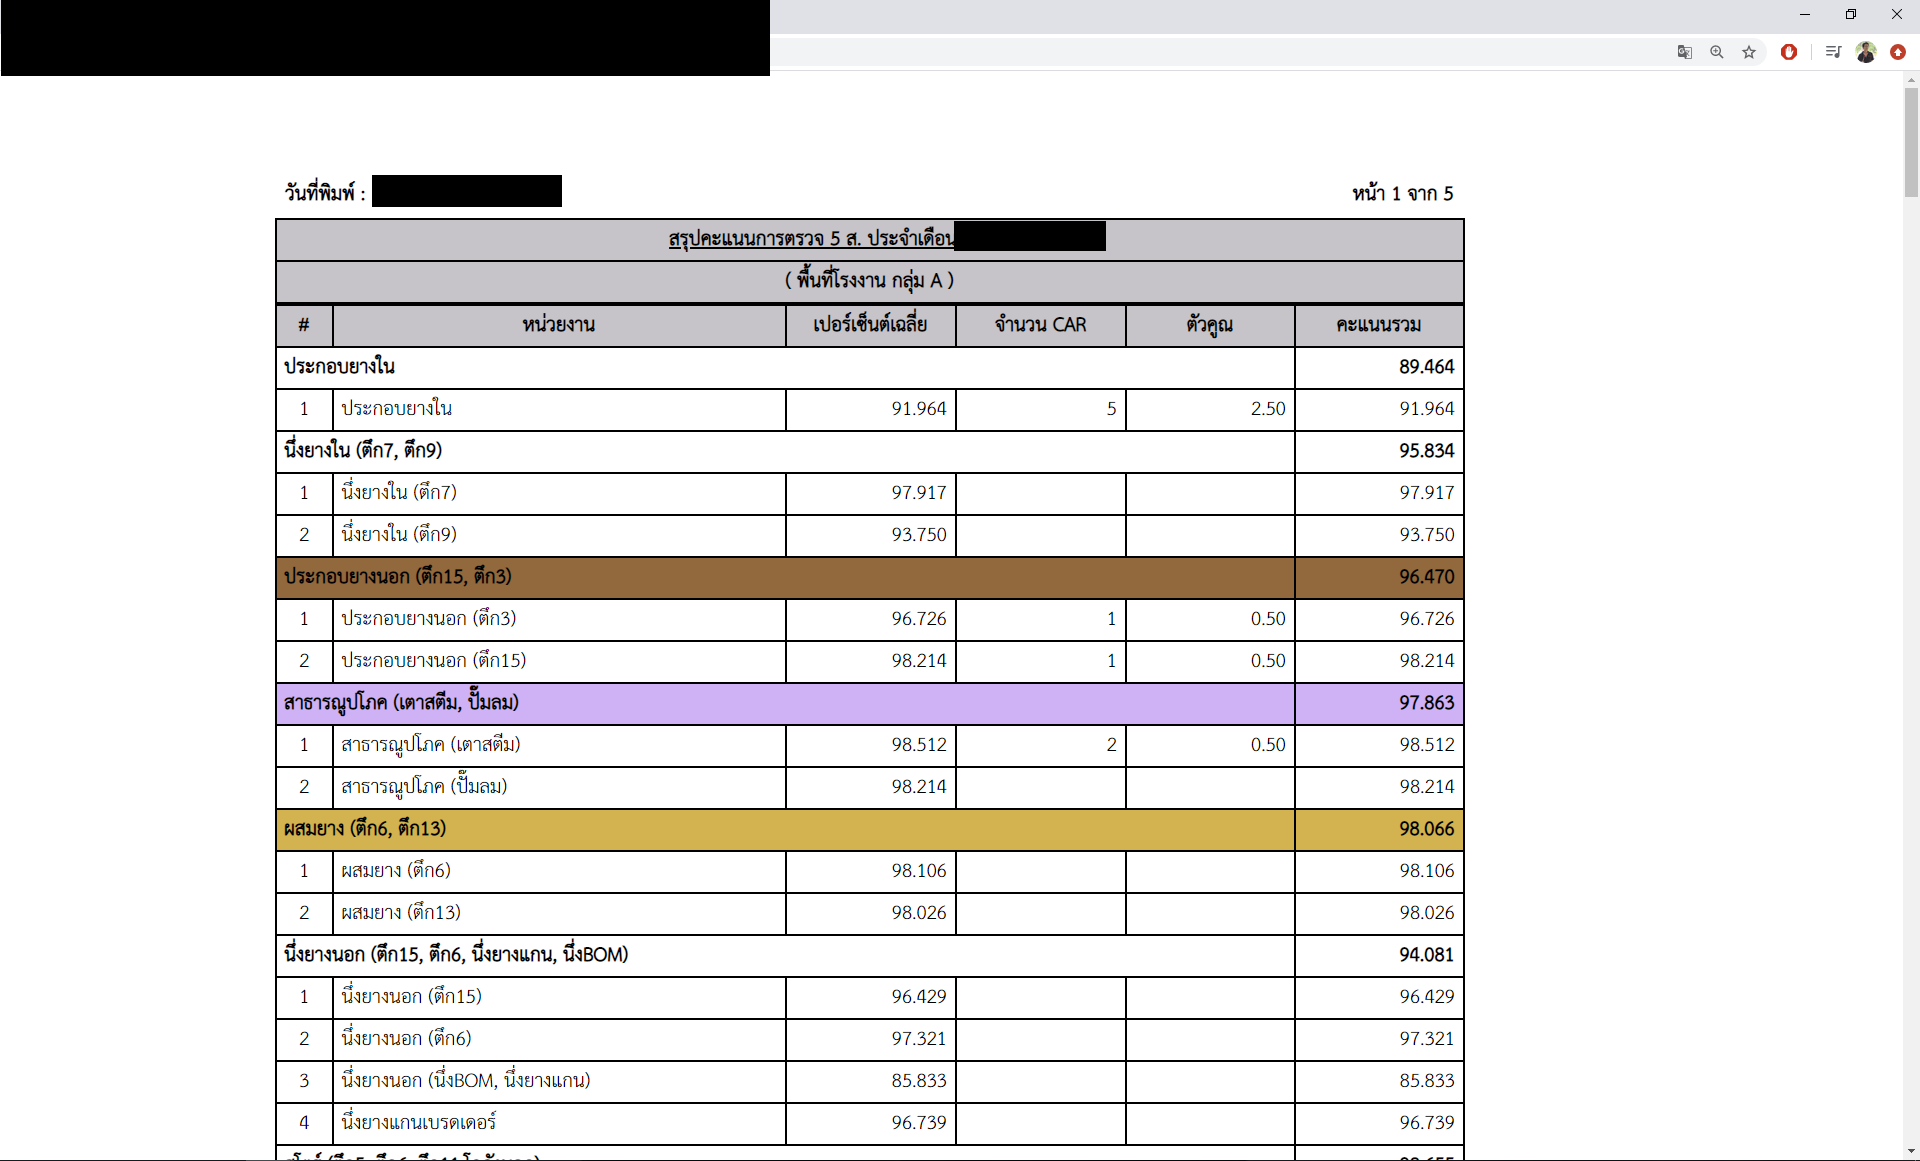Click group total 95.834

(1426, 451)
